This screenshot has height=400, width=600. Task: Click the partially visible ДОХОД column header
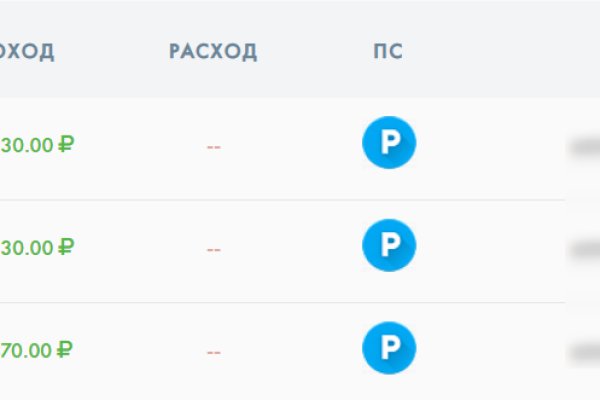pos(27,52)
